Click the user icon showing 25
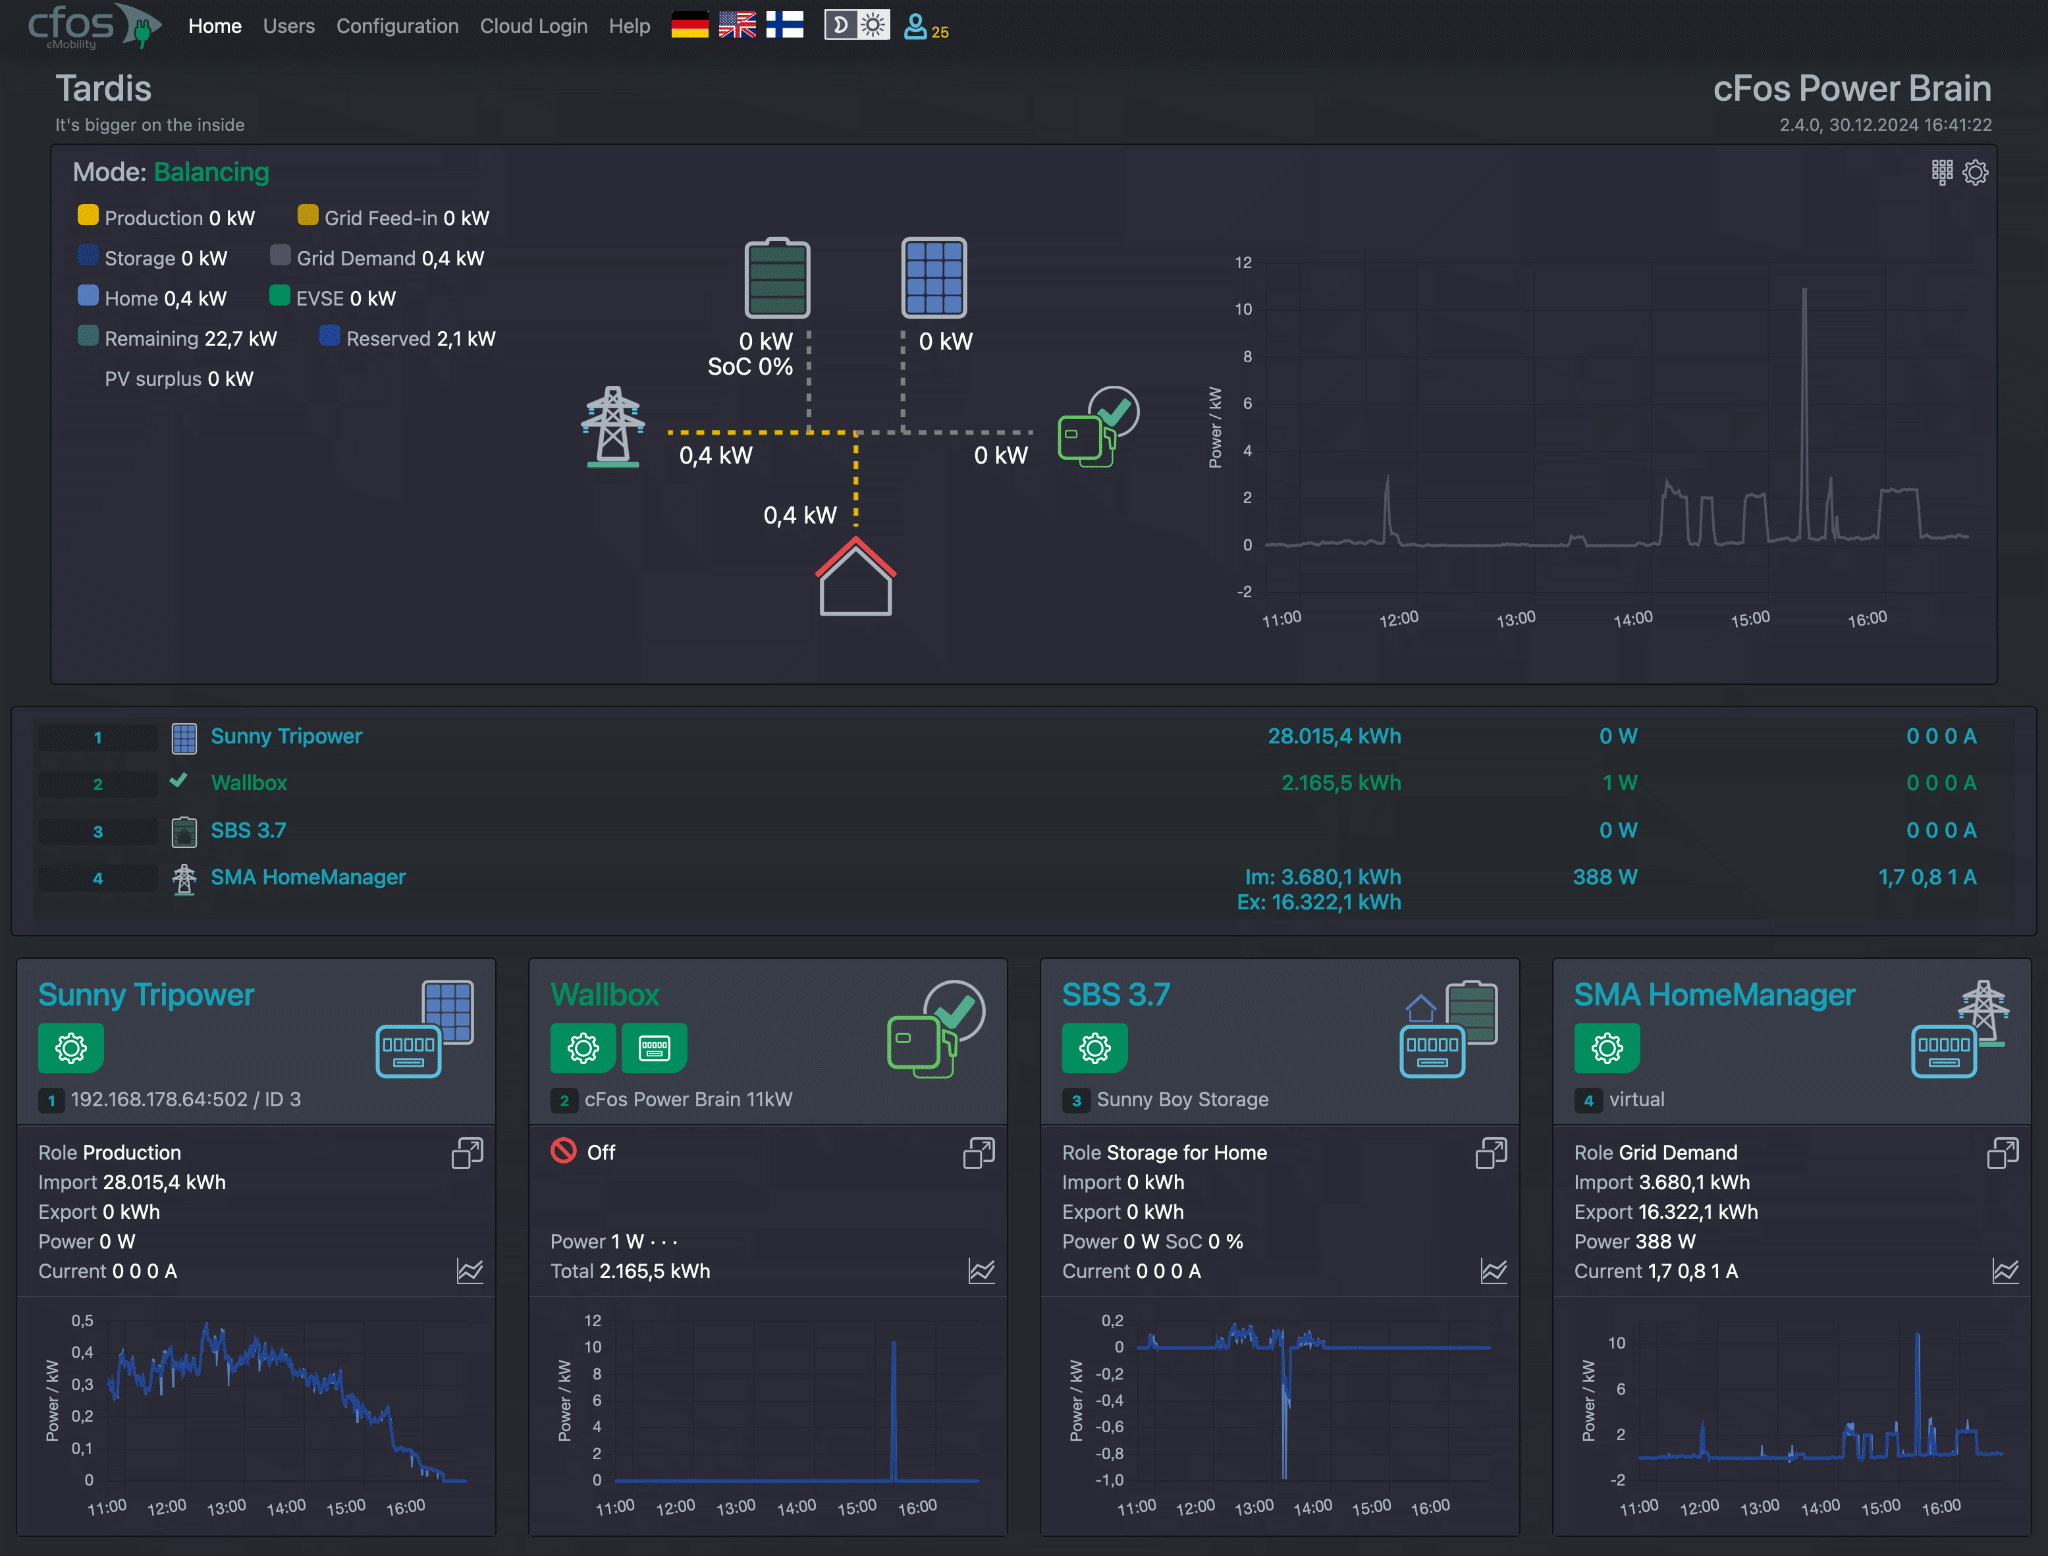The height and width of the screenshot is (1556, 2048). [x=916, y=26]
